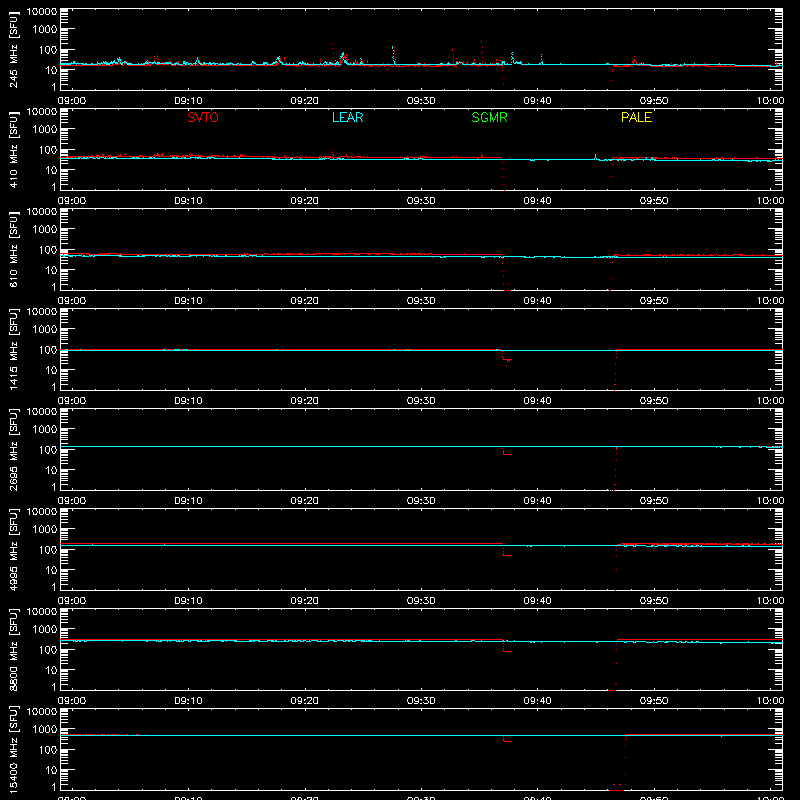
Task: Click 09:30 time label under 610 MHz plot
Action: coord(421,301)
